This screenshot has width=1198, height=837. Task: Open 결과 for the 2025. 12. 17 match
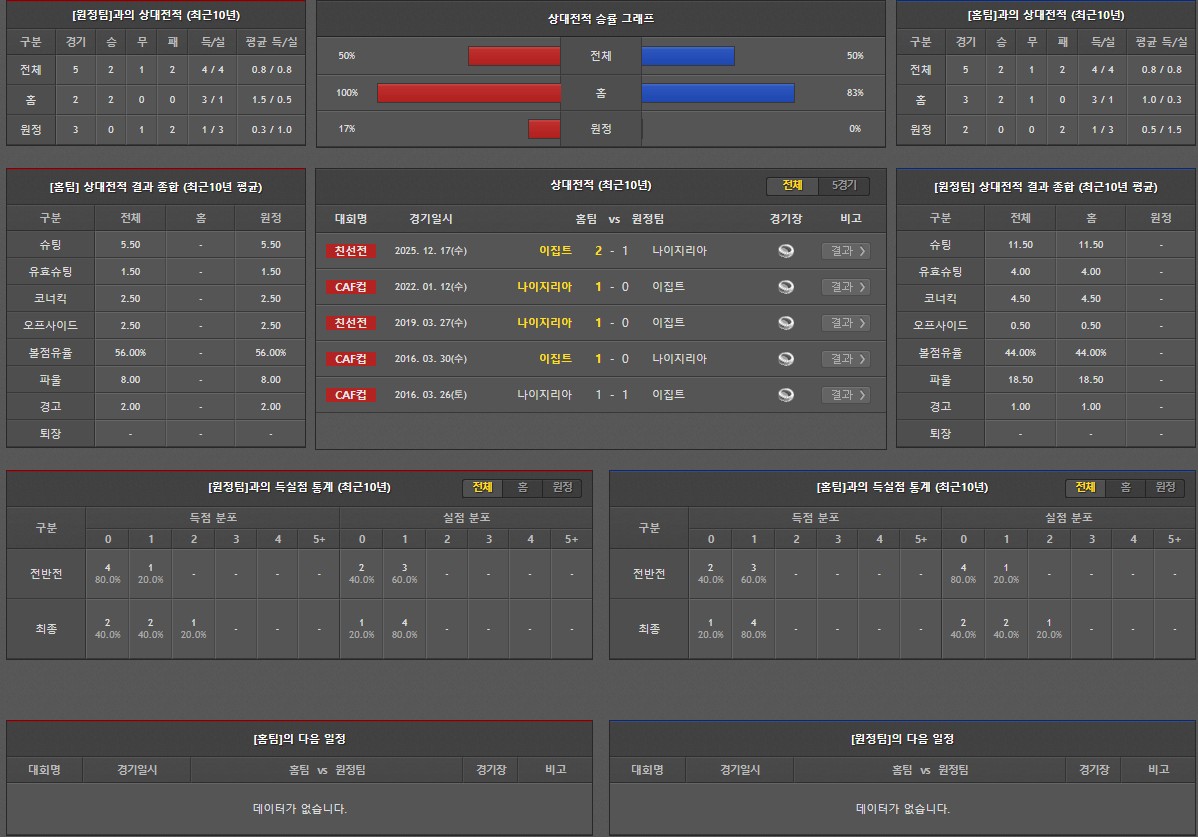(845, 251)
